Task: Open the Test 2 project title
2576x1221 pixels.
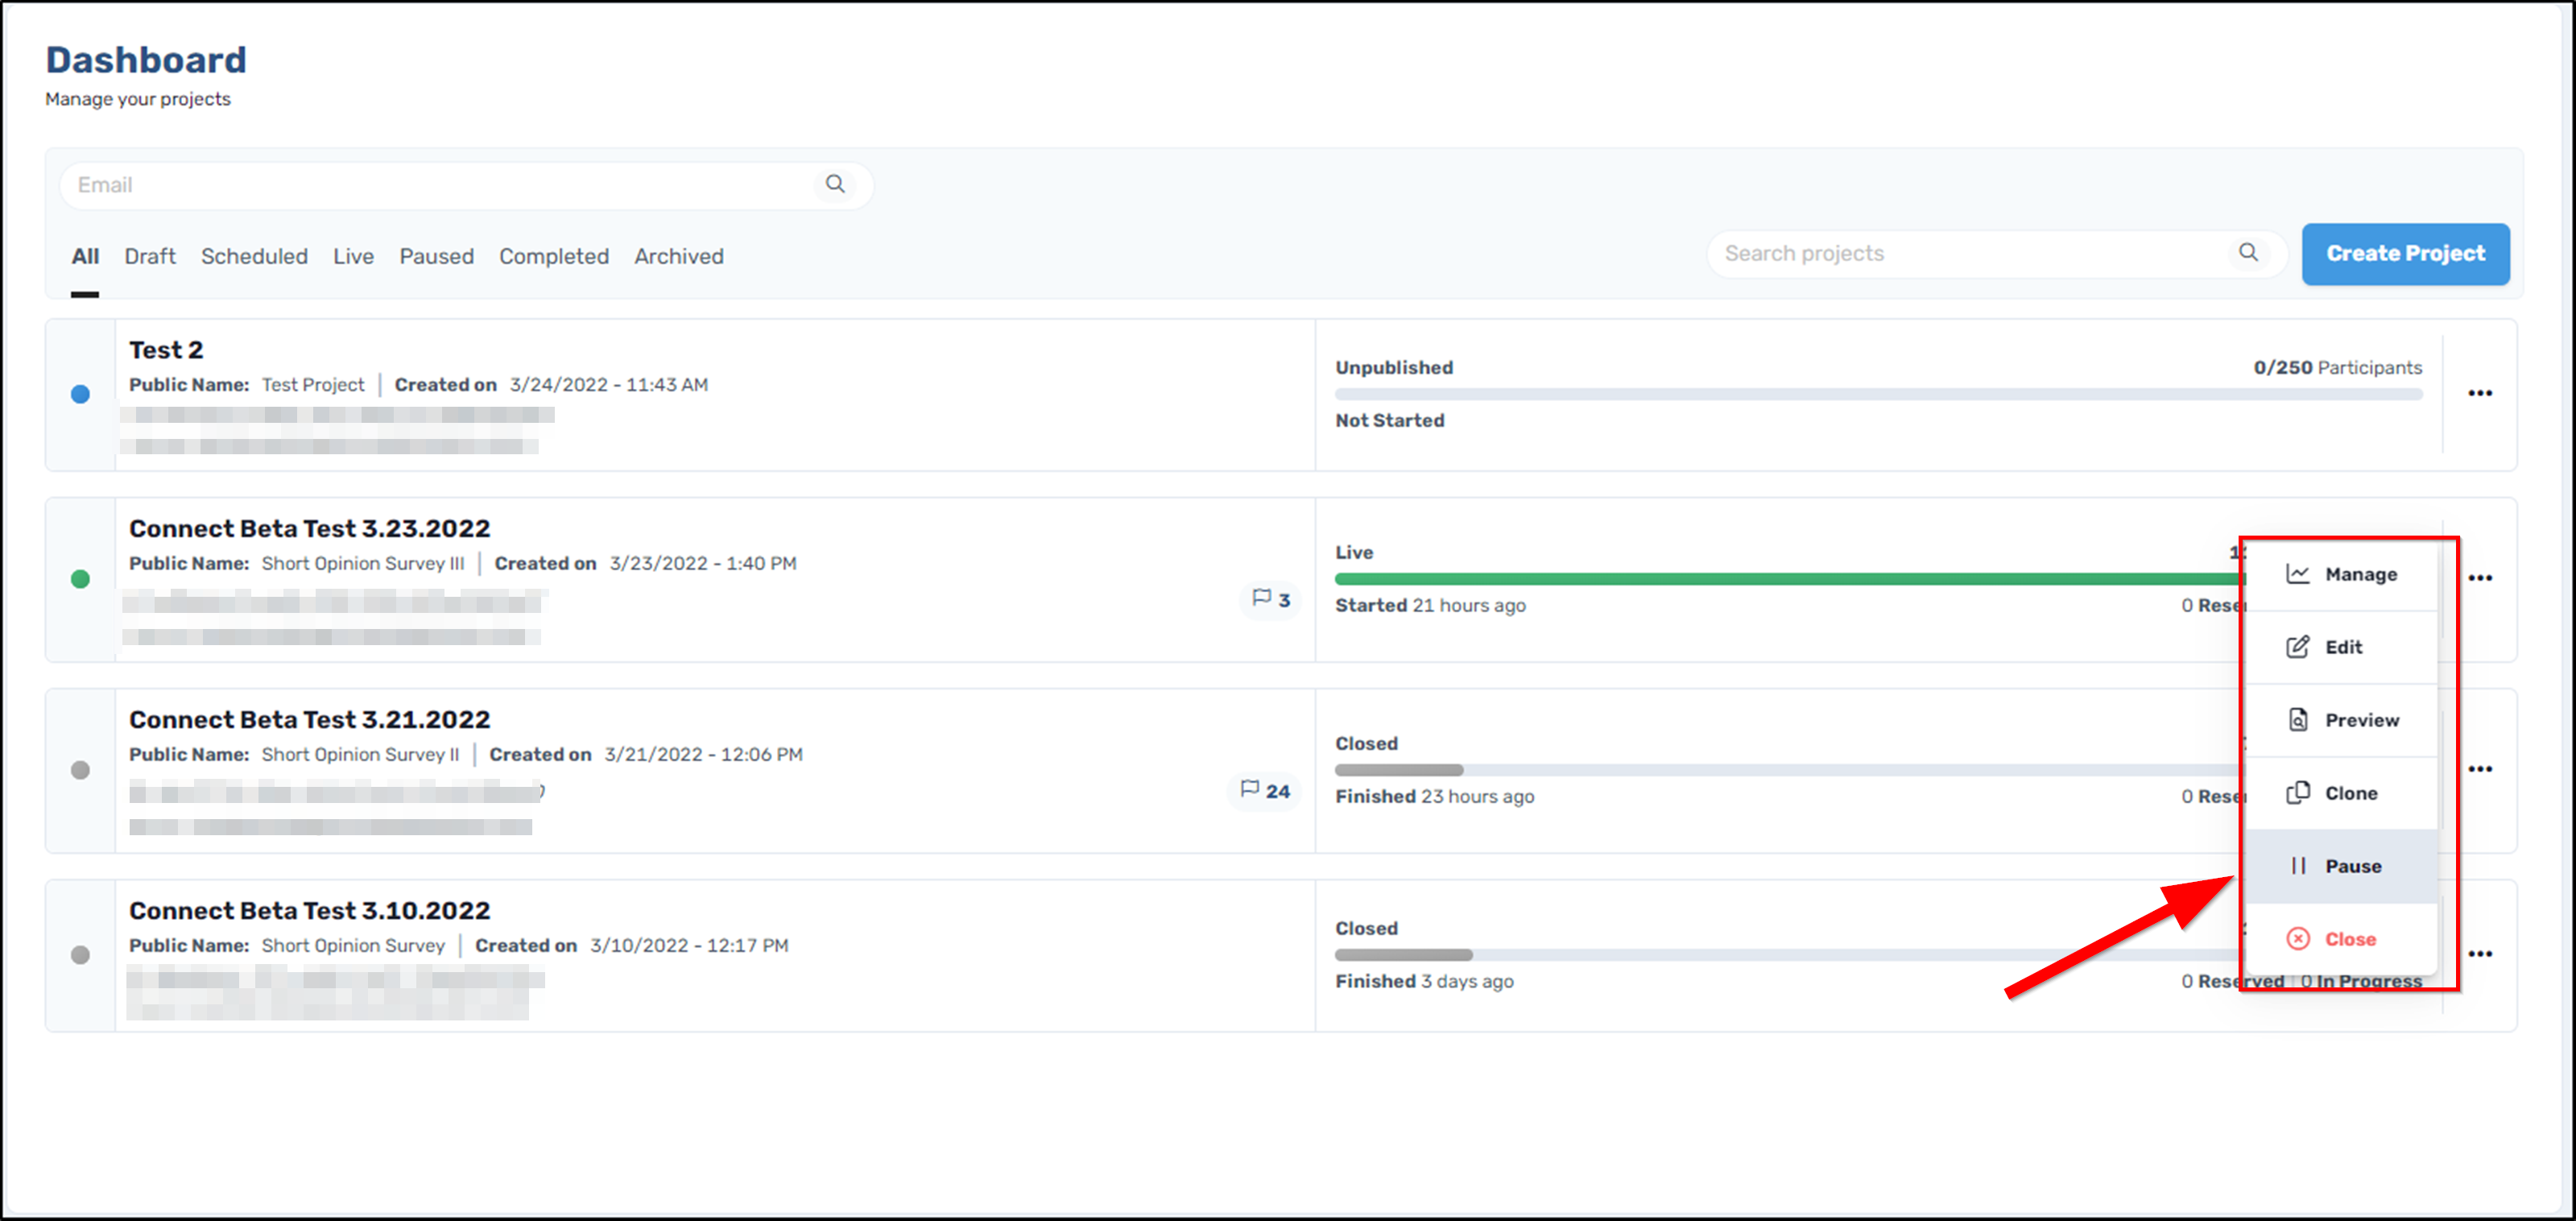Action: click(x=166, y=350)
